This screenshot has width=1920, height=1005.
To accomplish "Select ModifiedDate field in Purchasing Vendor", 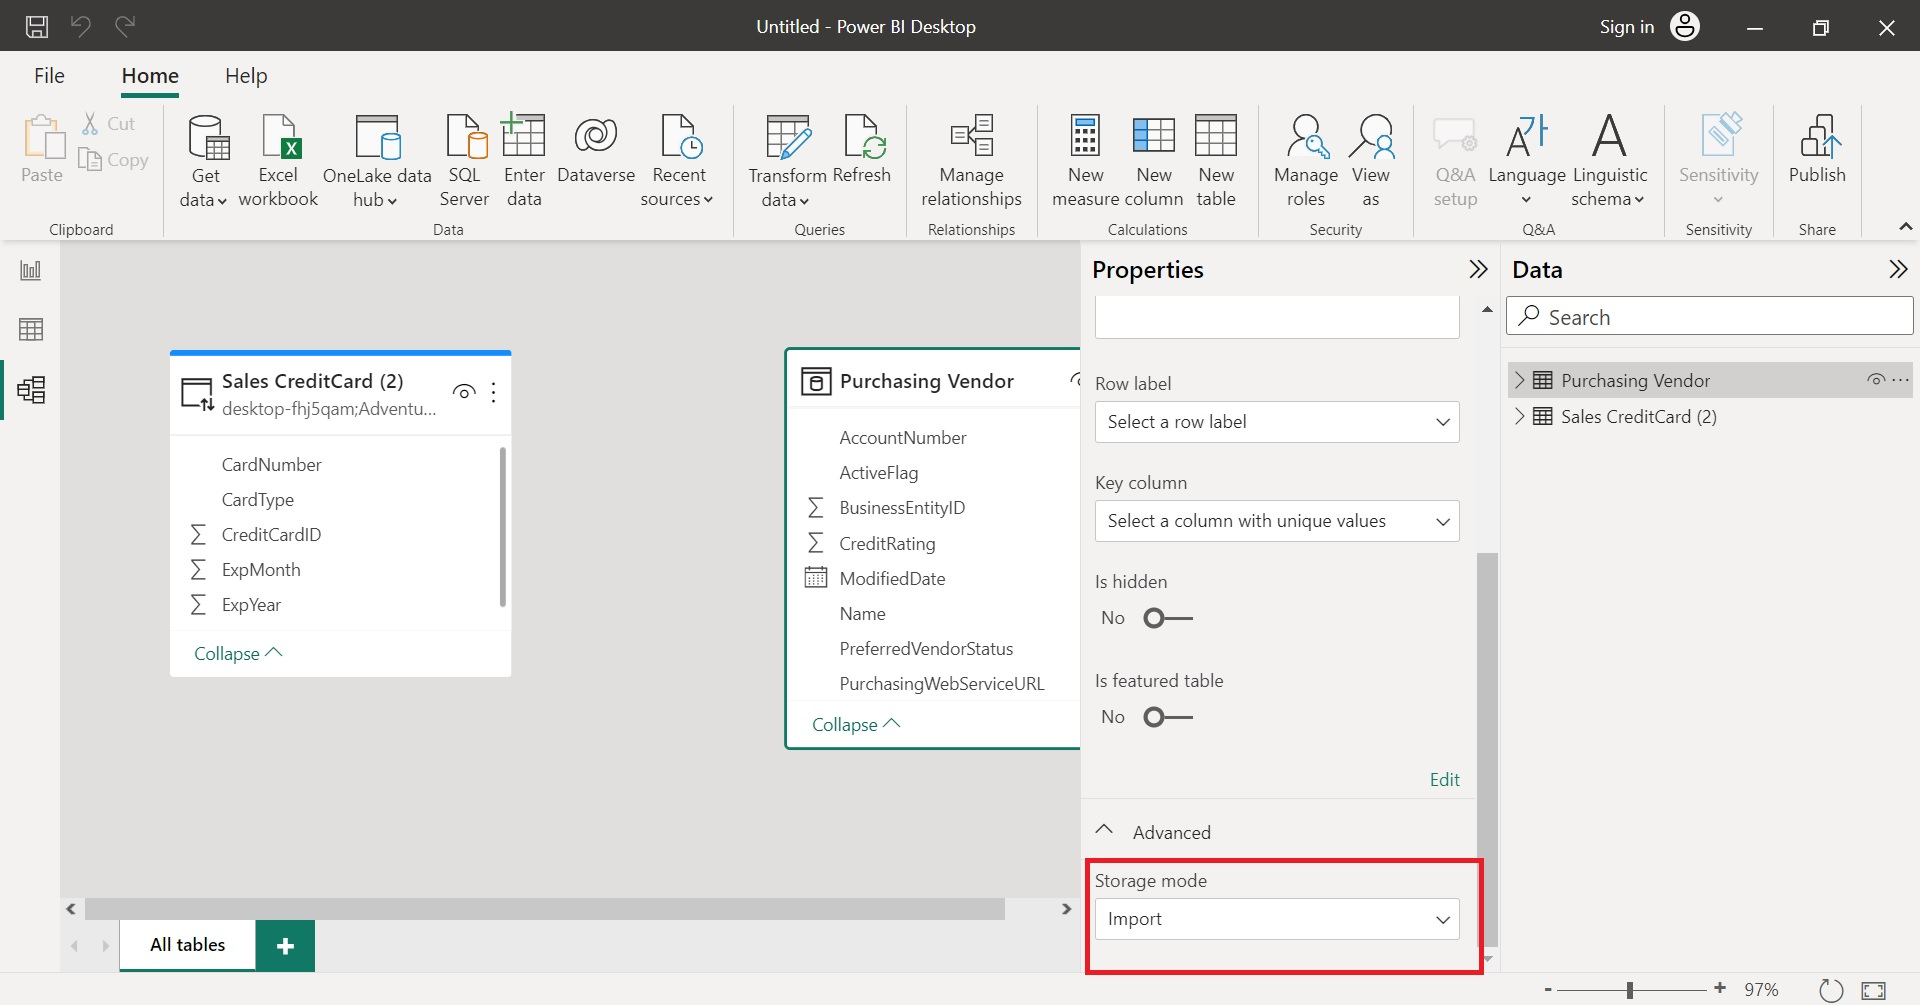I will coord(892,579).
